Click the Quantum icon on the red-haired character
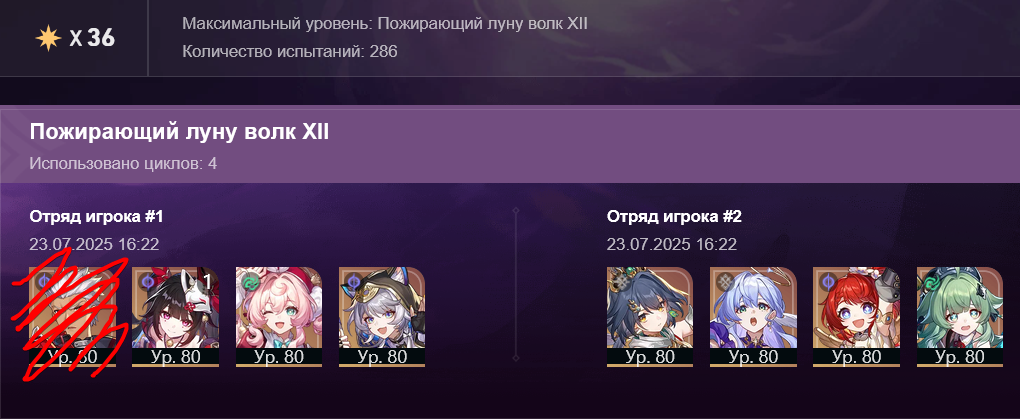 (827, 280)
